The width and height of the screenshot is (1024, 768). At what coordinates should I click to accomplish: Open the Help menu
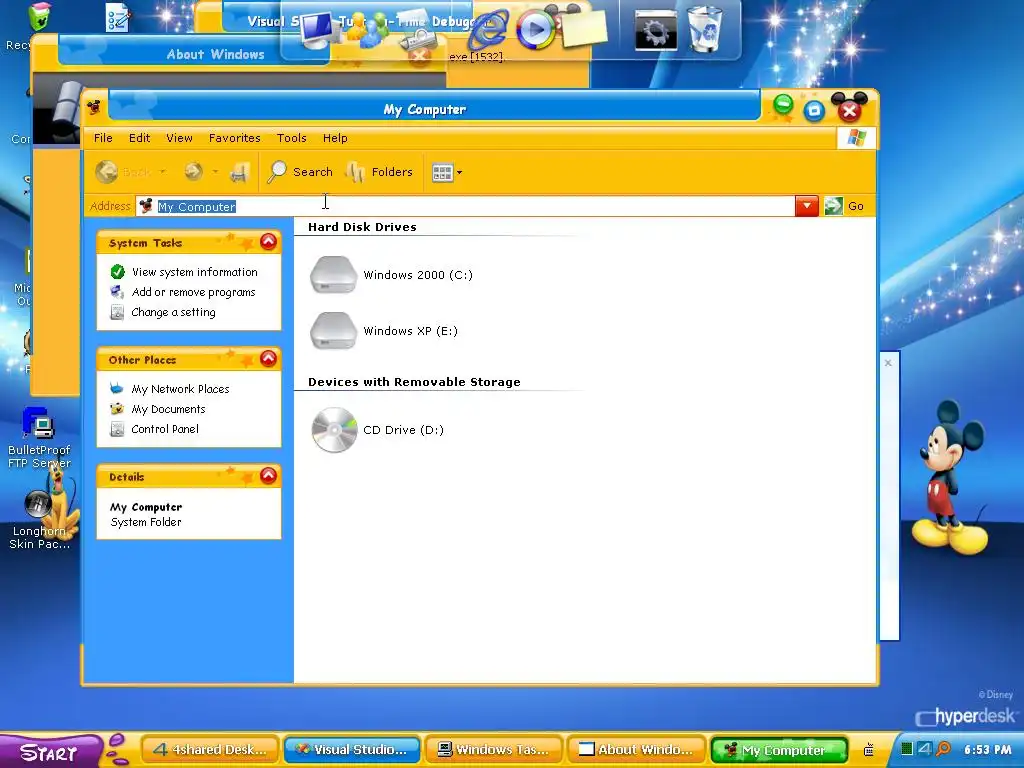[335, 138]
